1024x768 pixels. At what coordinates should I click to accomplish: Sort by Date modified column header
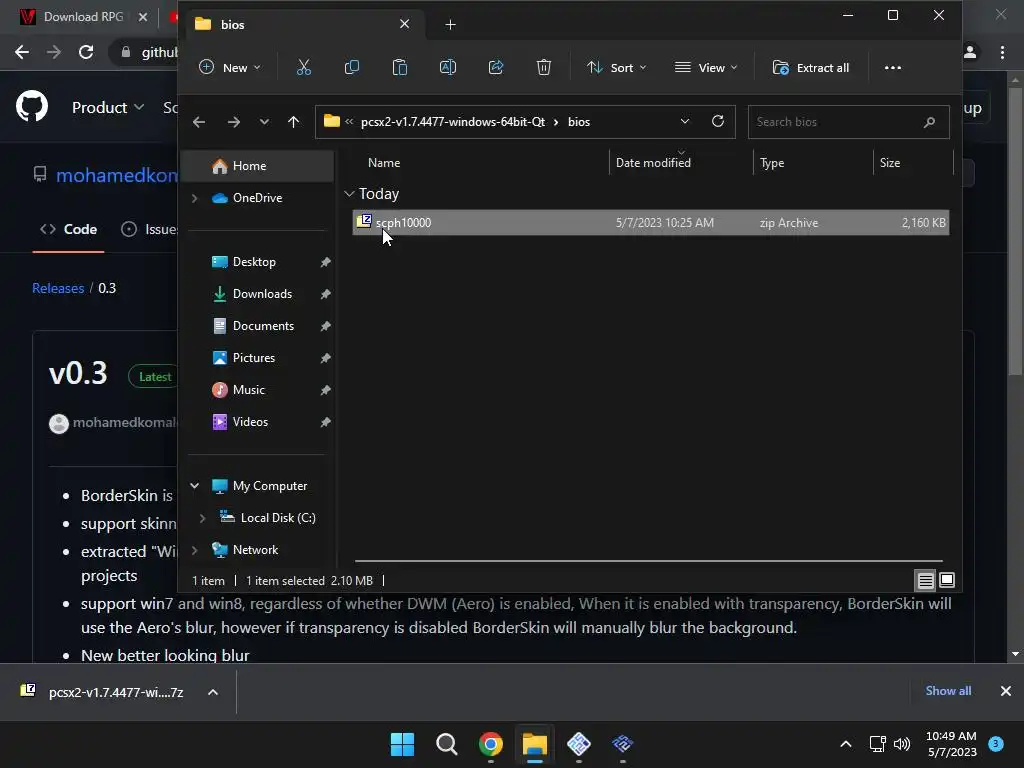tap(653, 163)
